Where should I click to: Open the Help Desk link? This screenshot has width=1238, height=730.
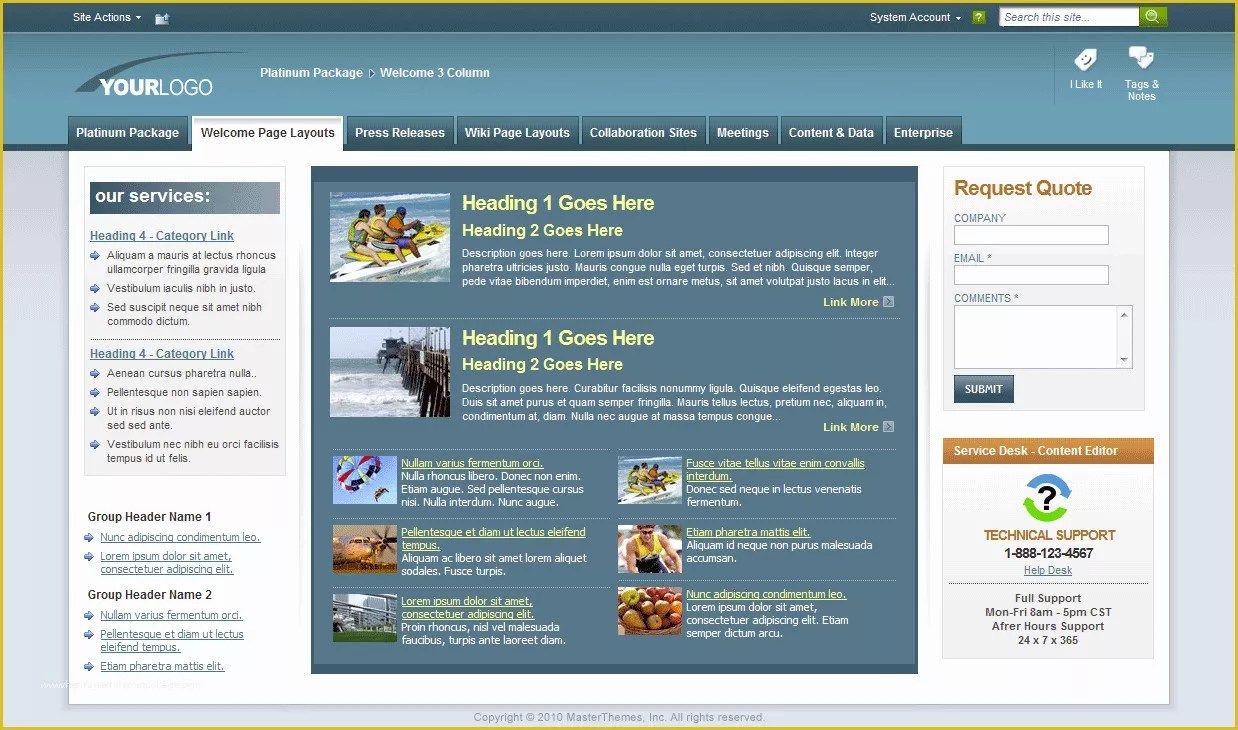coord(1047,570)
